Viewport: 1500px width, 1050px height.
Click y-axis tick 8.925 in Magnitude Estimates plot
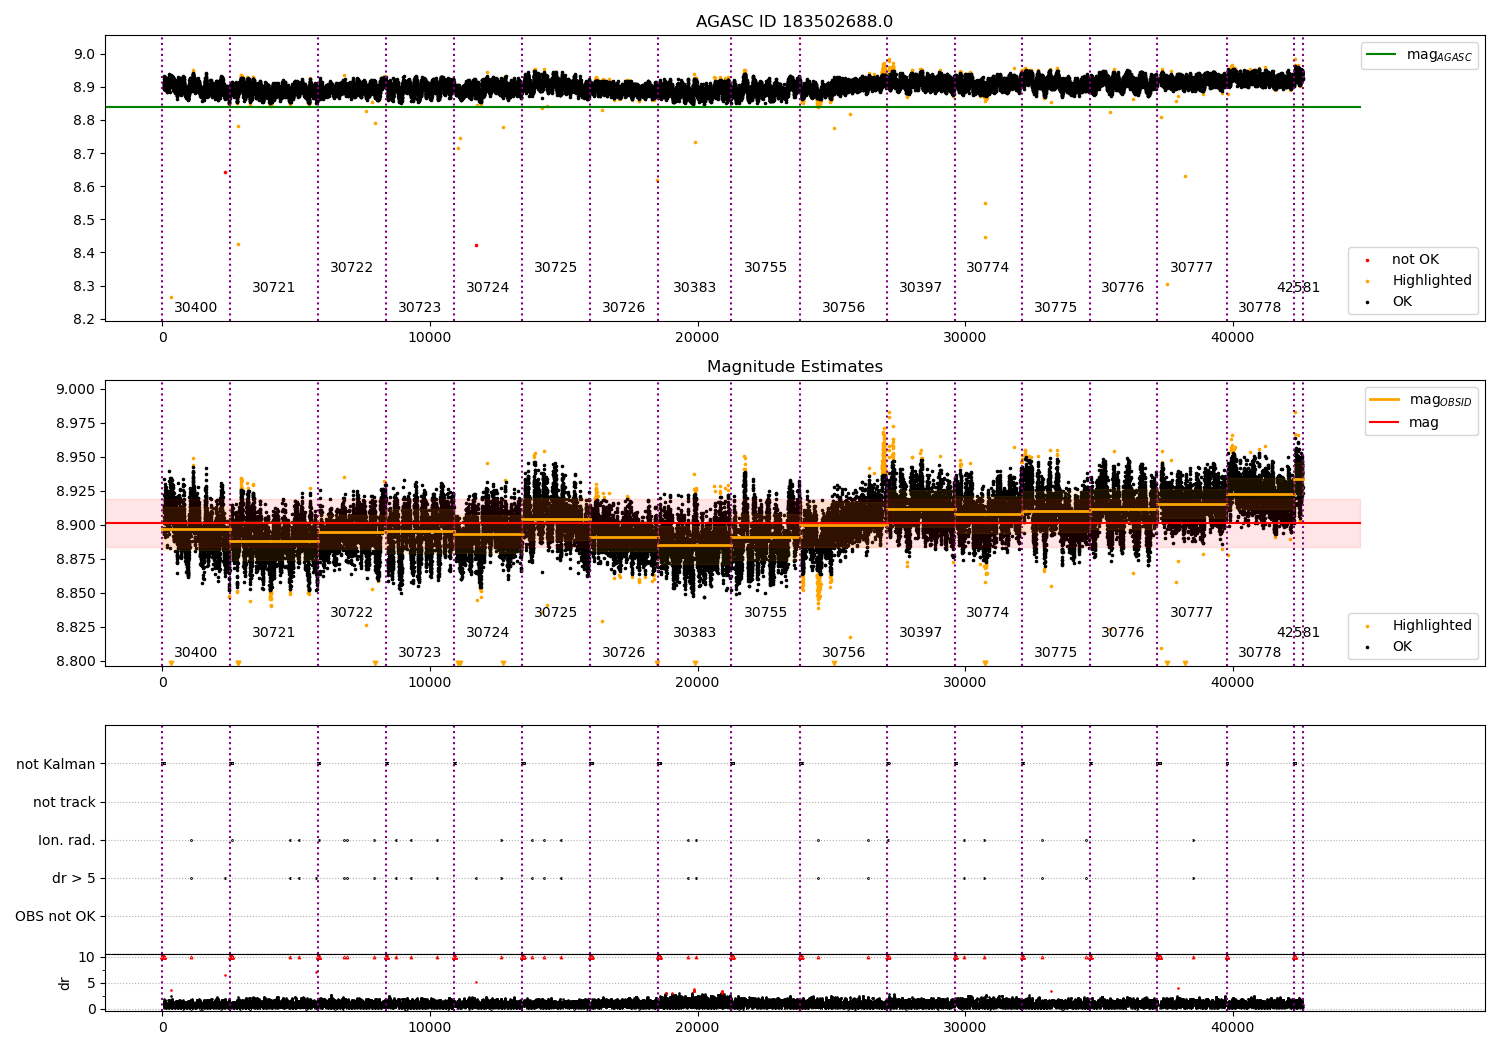tap(76, 492)
